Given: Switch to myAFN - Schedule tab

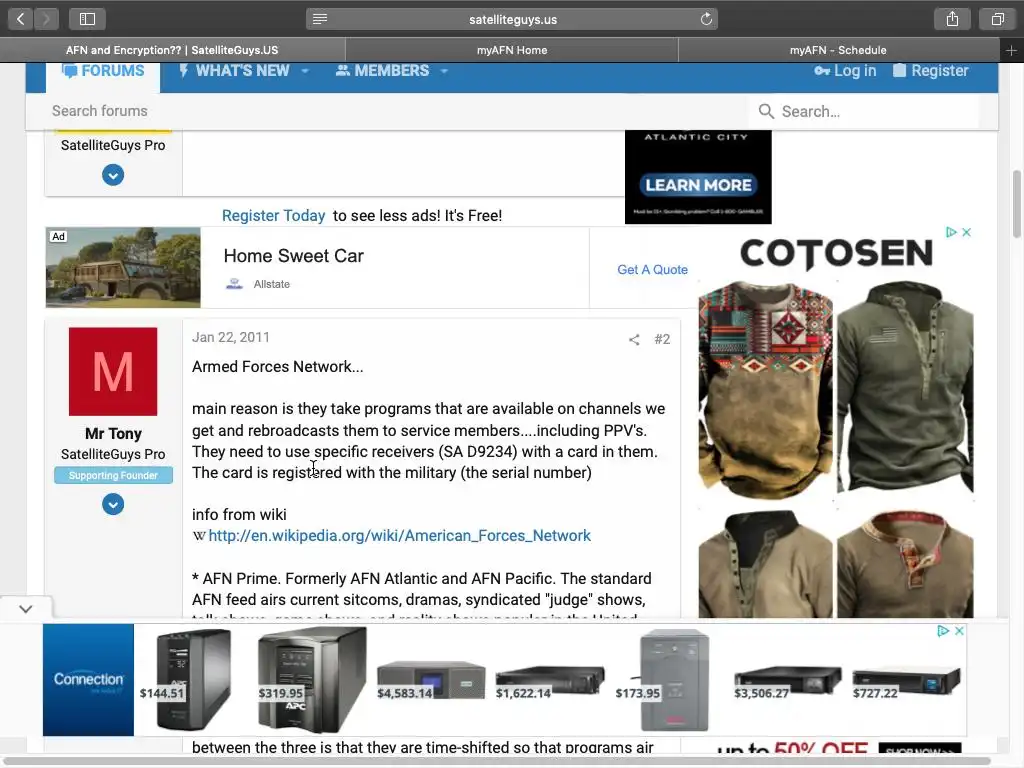Looking at the screenshot, I should (x=839, y=50).
